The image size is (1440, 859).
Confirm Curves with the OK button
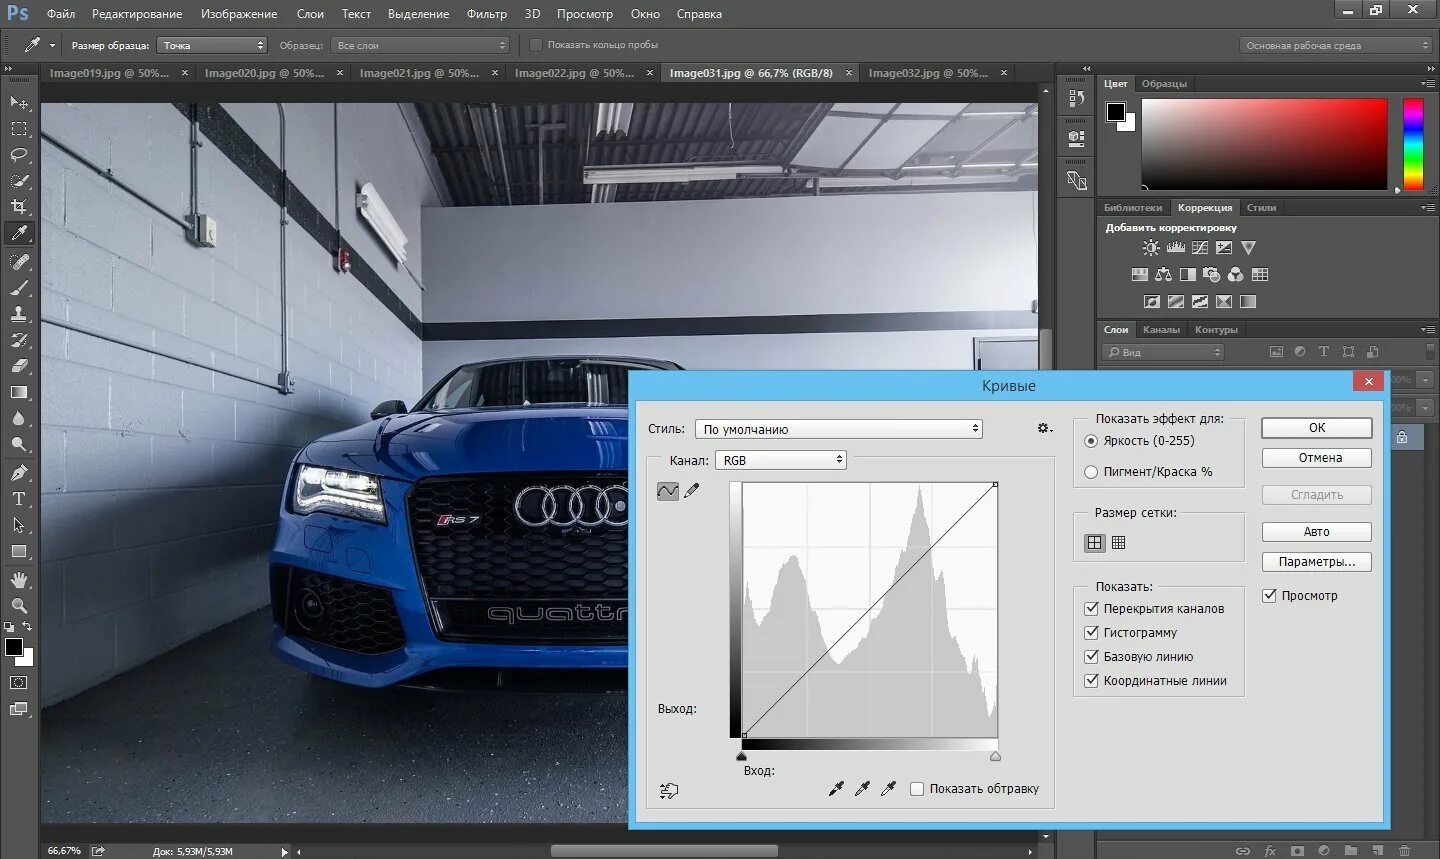[x=1317, y=428]
